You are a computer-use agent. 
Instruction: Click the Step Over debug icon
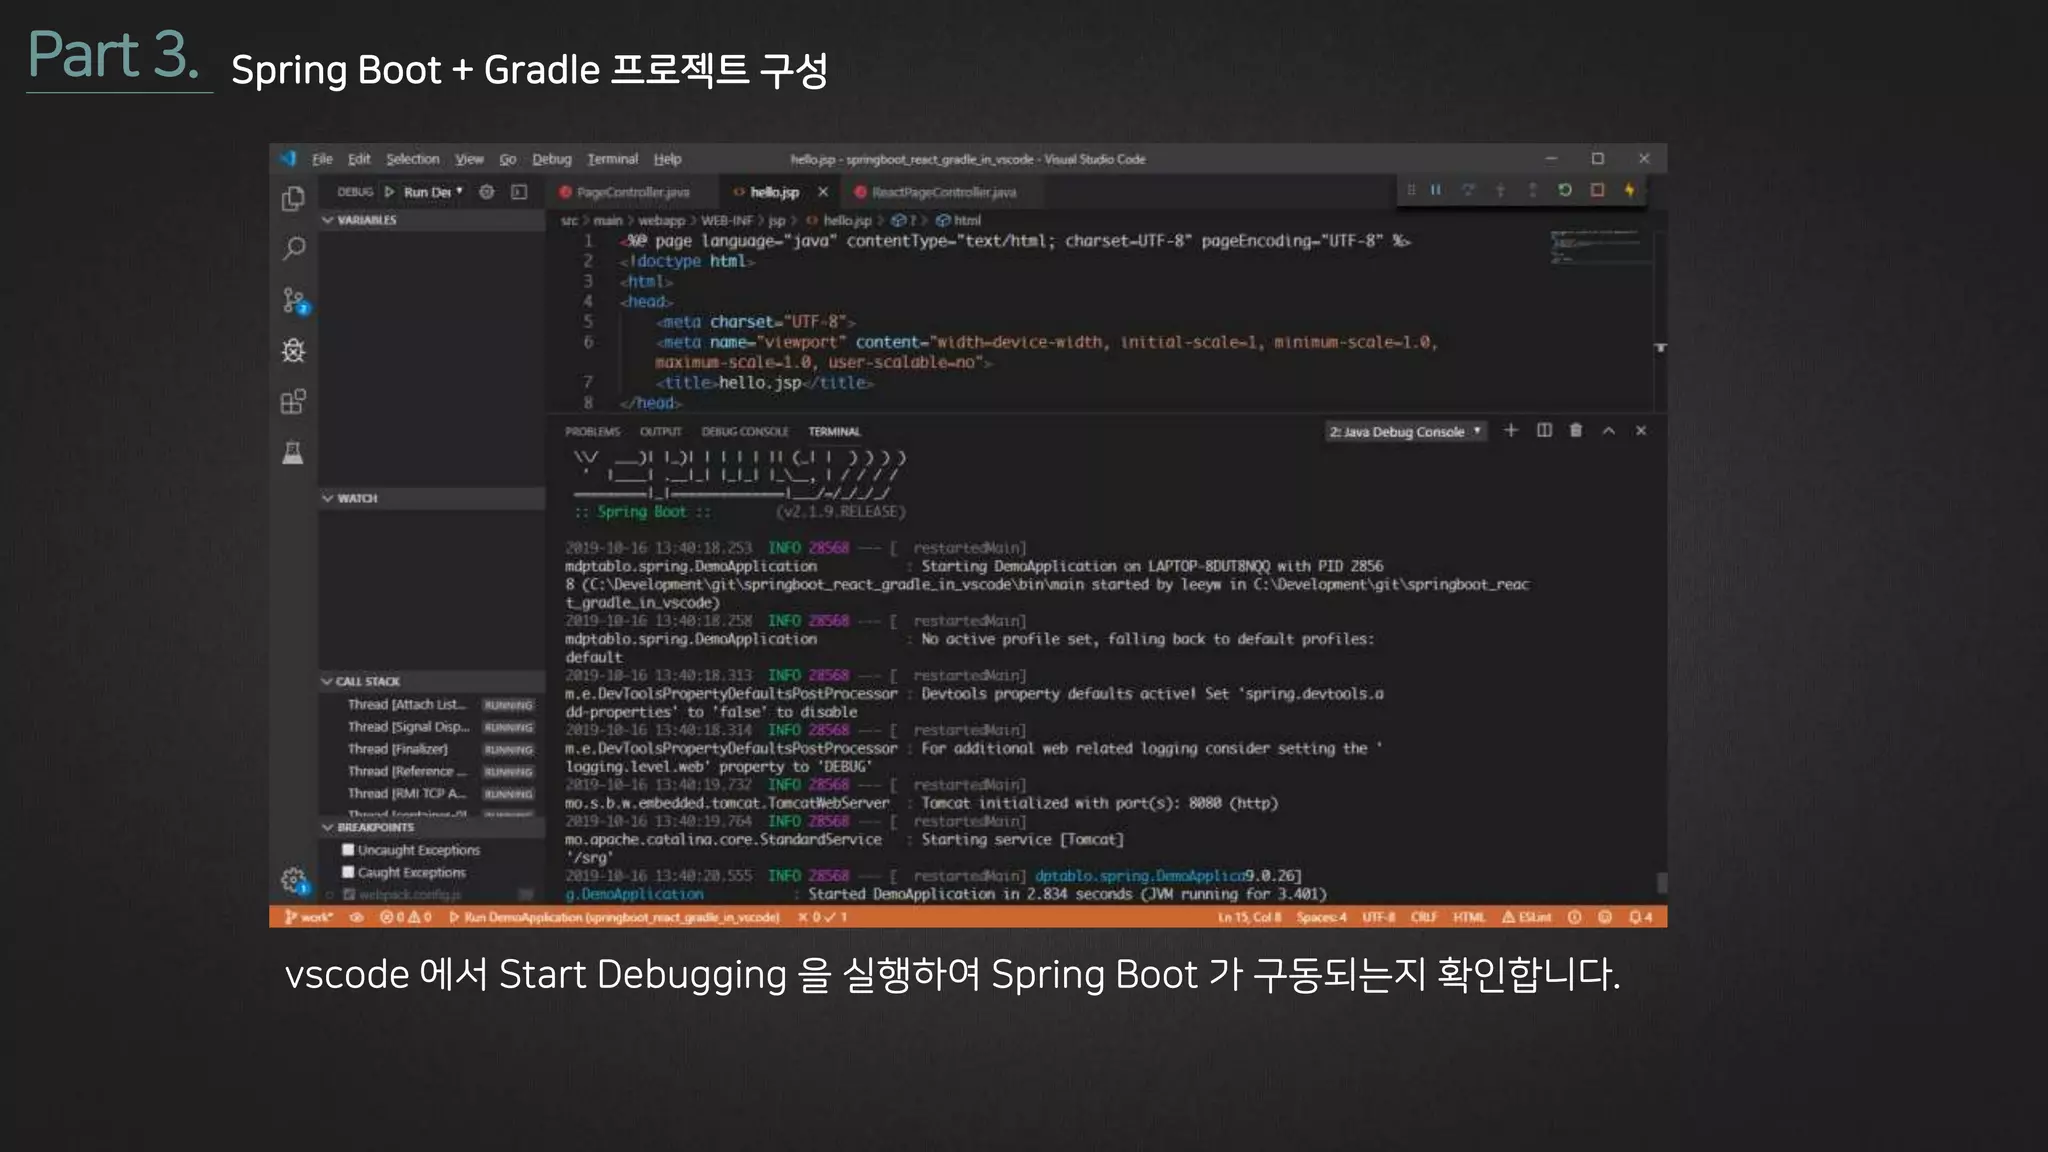(1468, 190)
